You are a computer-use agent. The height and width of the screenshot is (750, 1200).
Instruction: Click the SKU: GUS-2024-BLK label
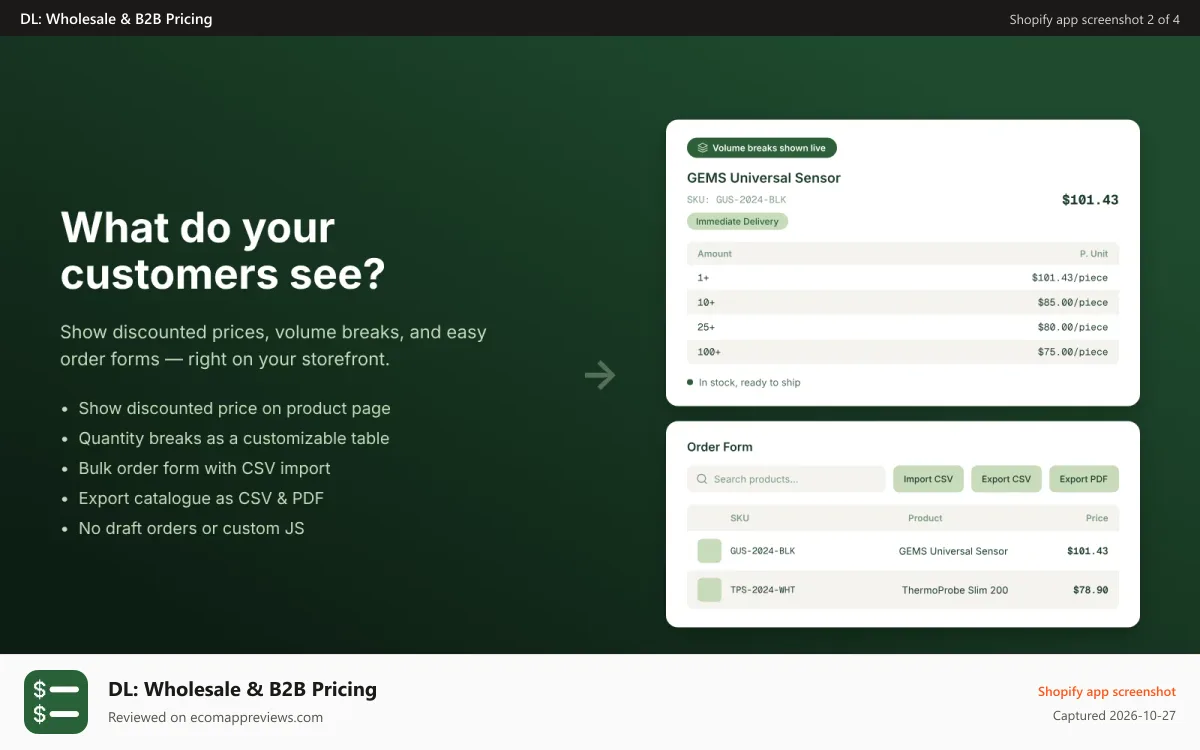pyautogui.click(x=737, y=200)
